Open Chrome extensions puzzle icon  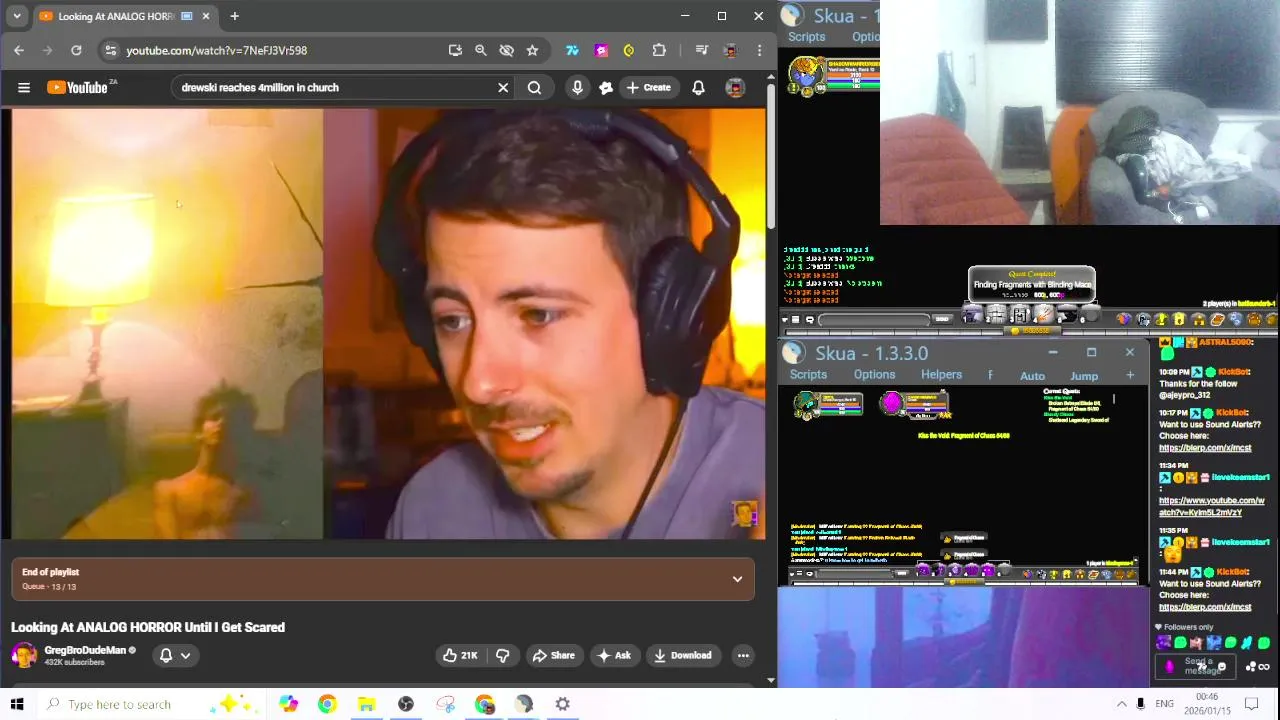[x=659, y=50]
